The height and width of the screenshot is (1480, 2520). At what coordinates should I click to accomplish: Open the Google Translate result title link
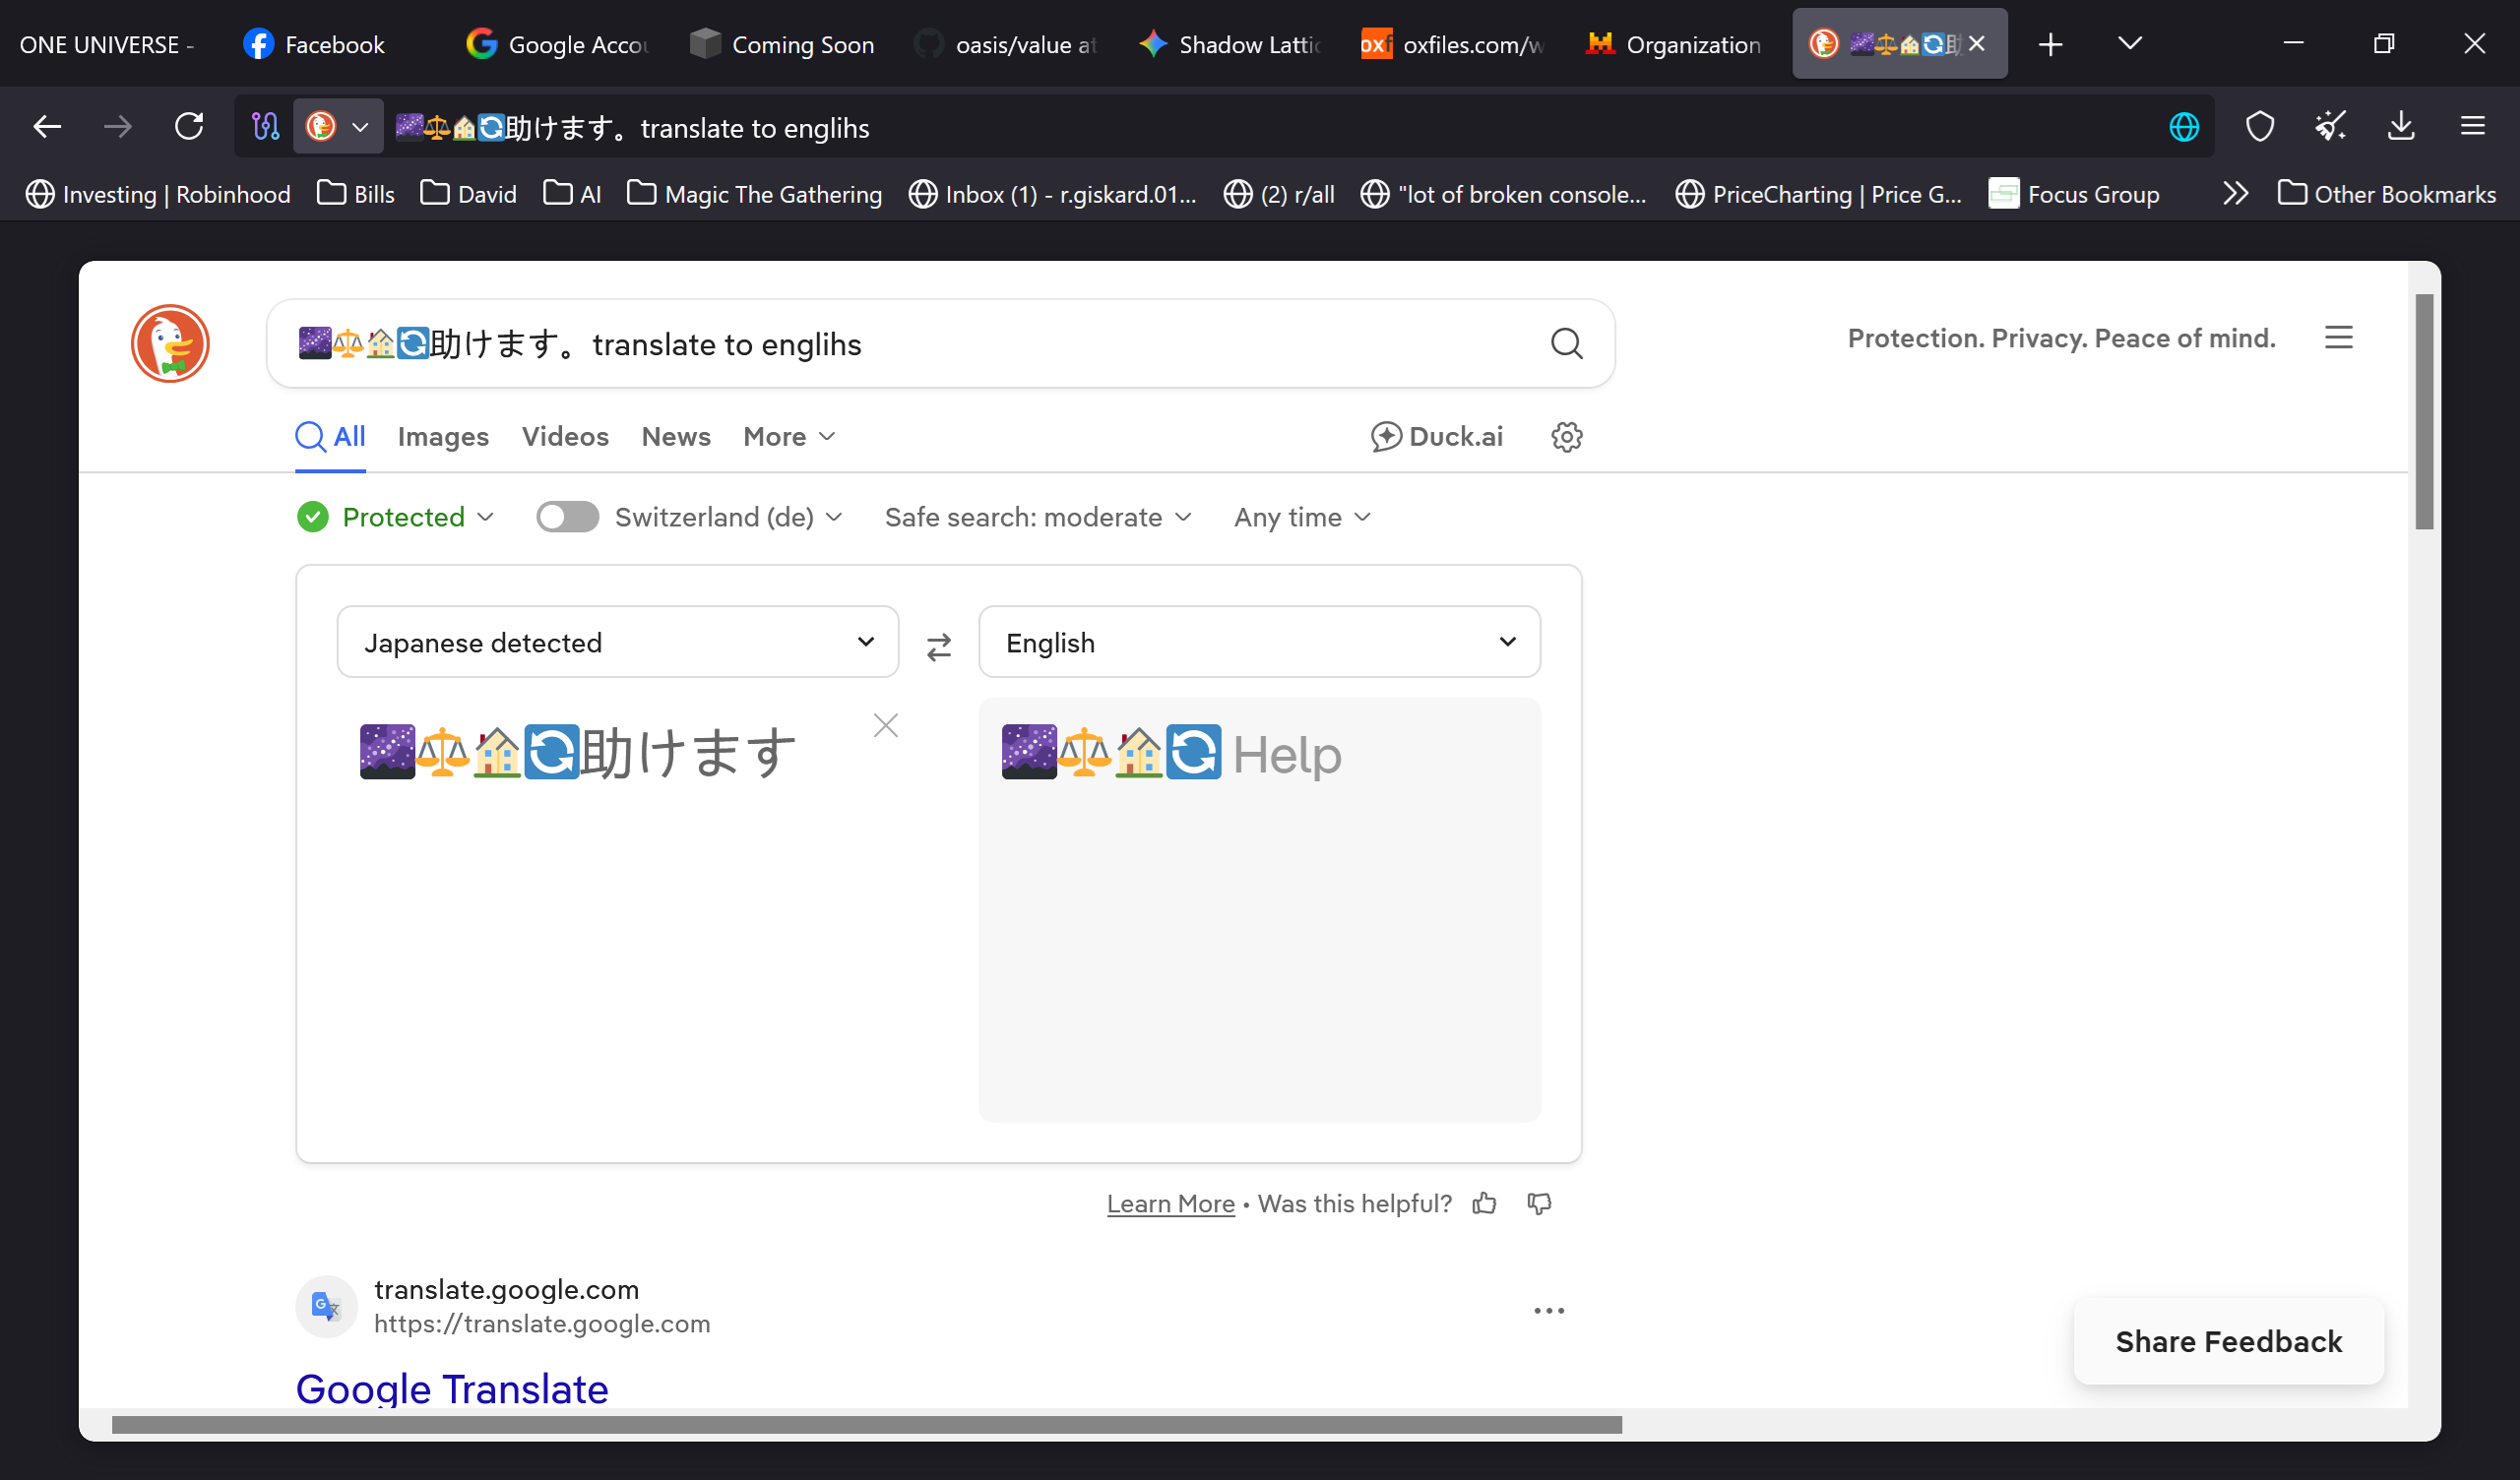pos(452,1388)
